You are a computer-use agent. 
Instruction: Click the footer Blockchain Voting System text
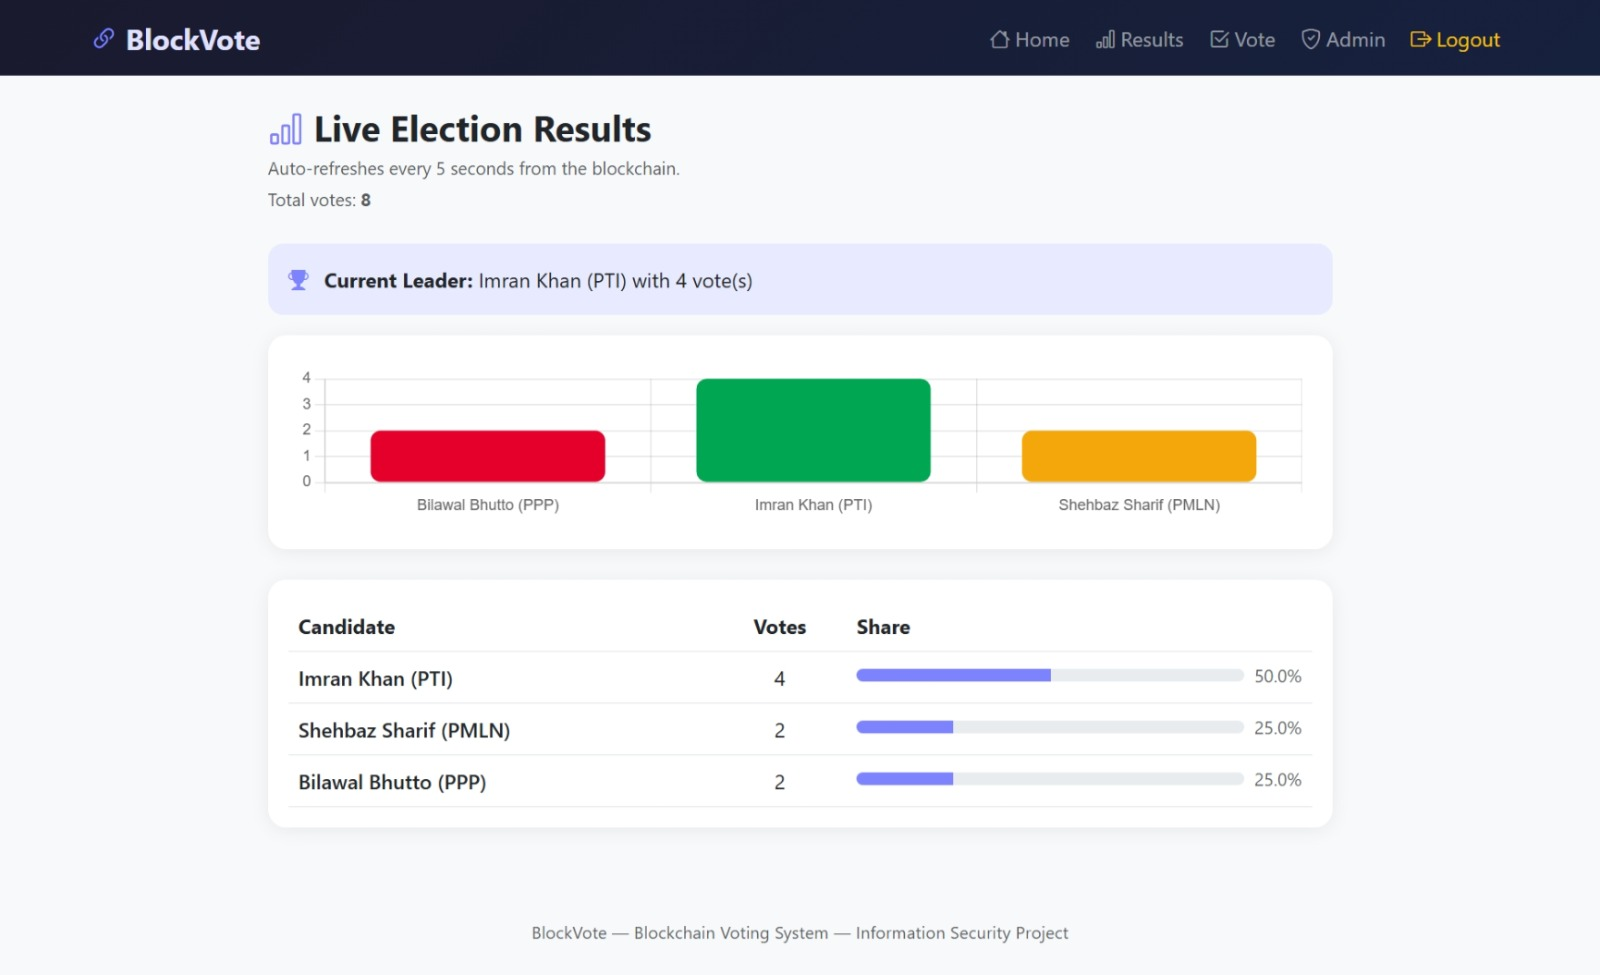click(731, 933)
